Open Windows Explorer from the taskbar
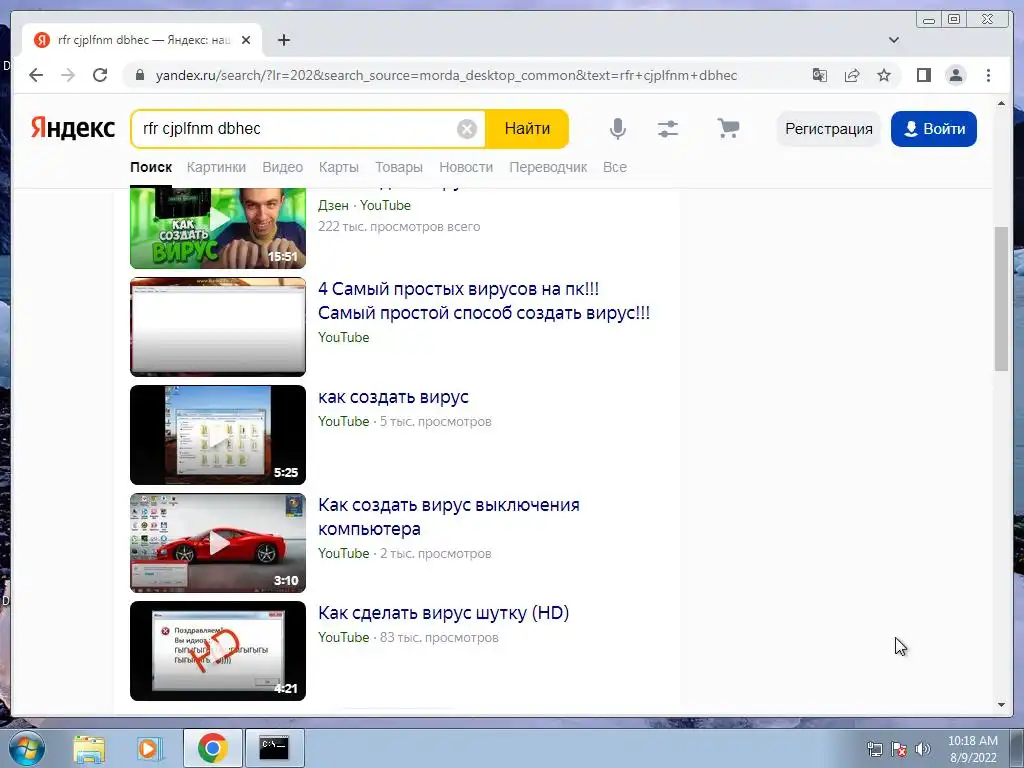 pyautogui.click(x=89, y=748)
